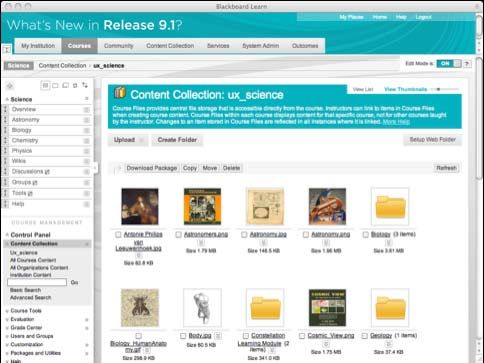The height and width of the screenshot is (363, 484).
Task: Open the Biology folder icon thumbnail
Action: tap(390, 207)
